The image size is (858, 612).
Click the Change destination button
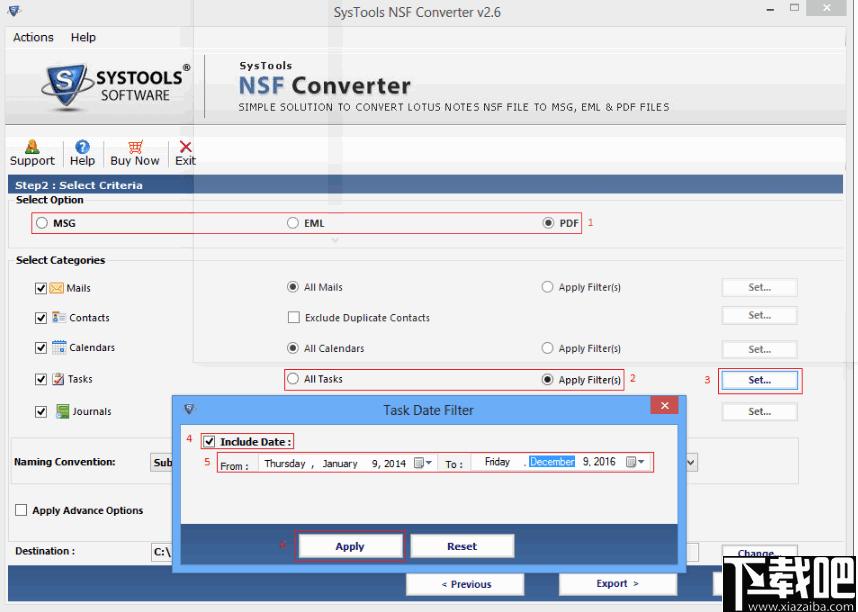pos(760,552)
